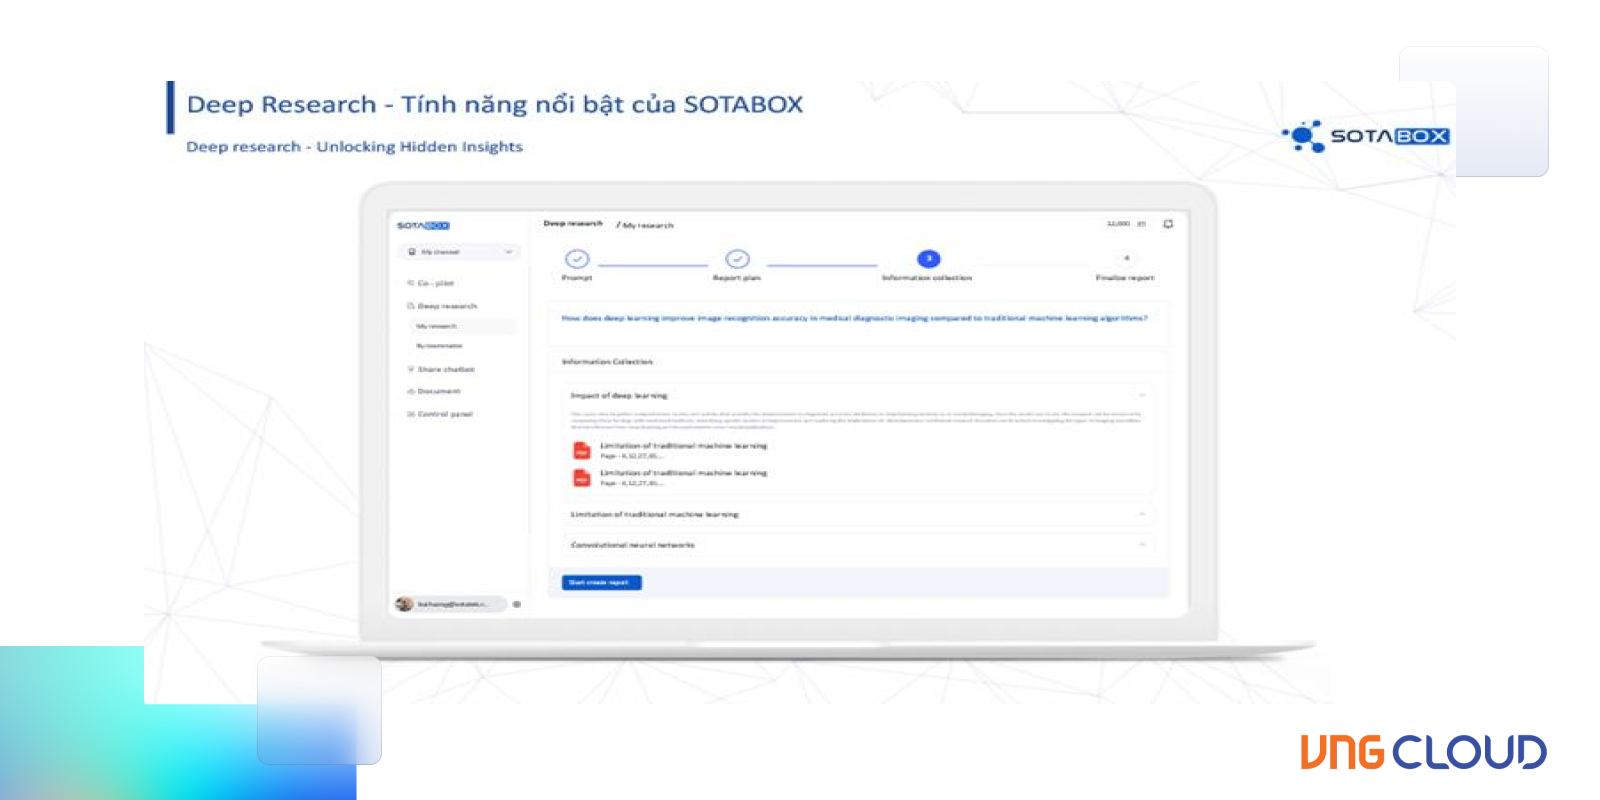Click the user email account chip
Viewport: 1600px width, 800px height.
pyautogui.click(x=451, y=604)
